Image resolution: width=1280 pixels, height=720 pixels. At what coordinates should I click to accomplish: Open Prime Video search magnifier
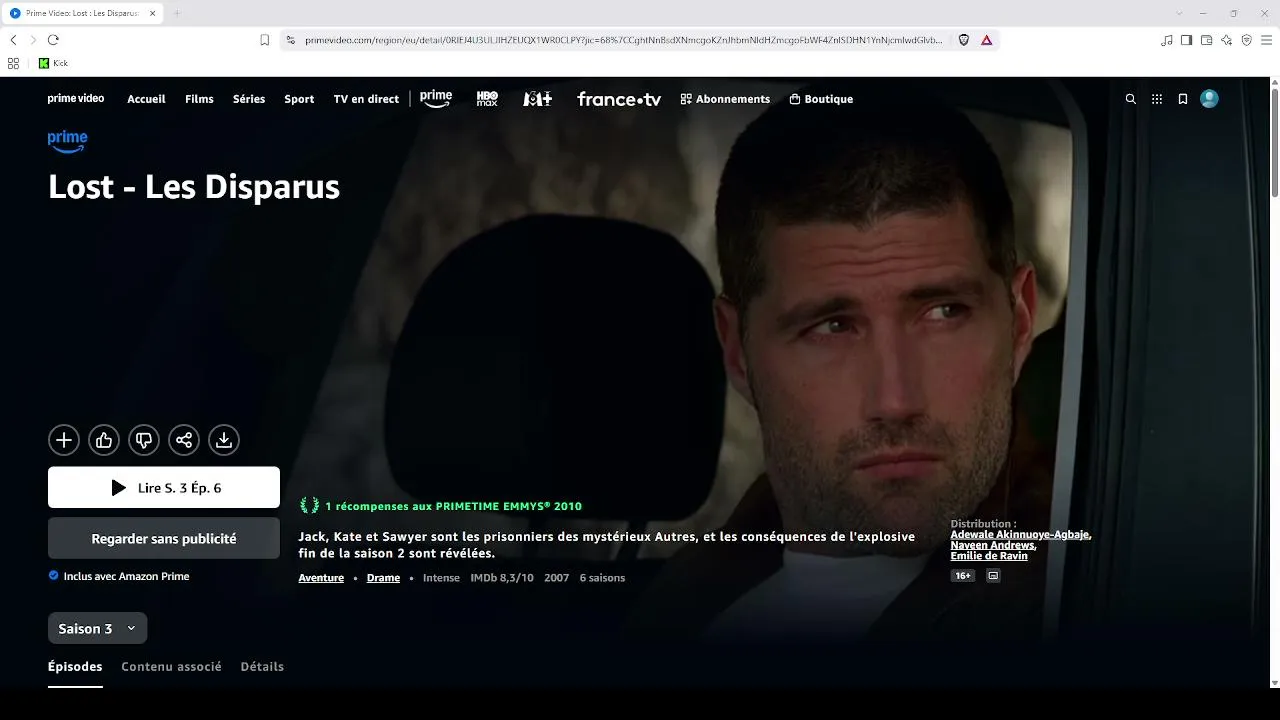point(1131,99)
